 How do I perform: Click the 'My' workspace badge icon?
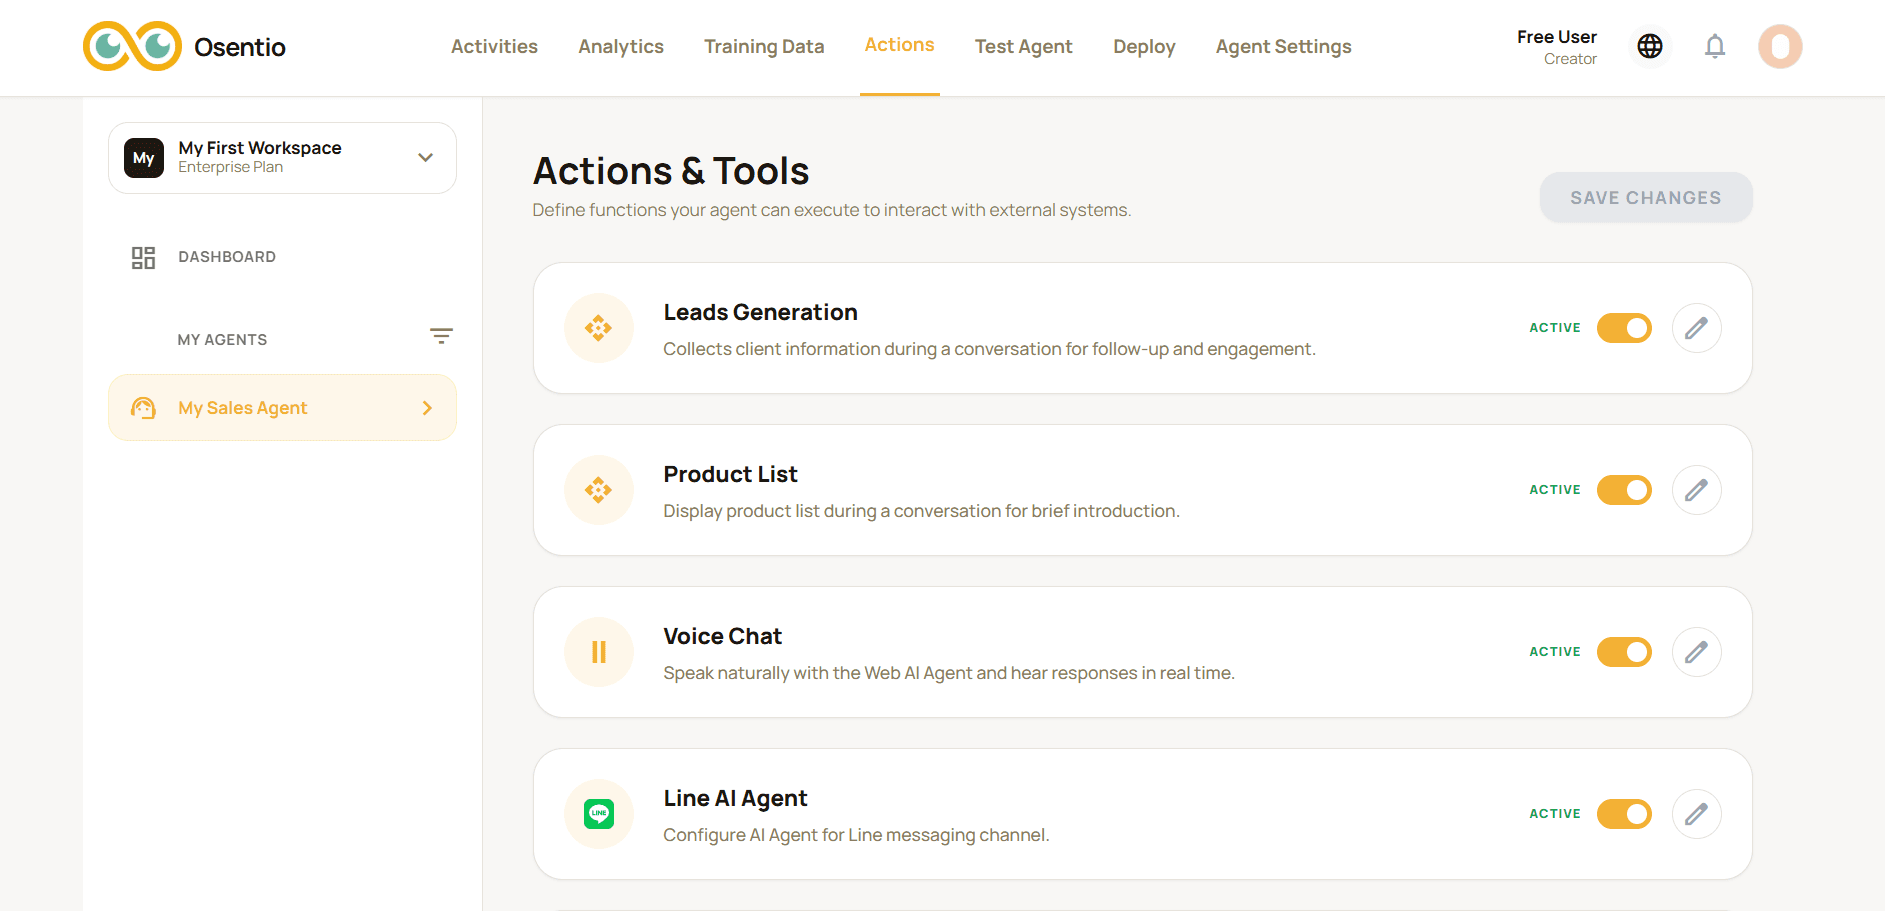coord(144,158)
